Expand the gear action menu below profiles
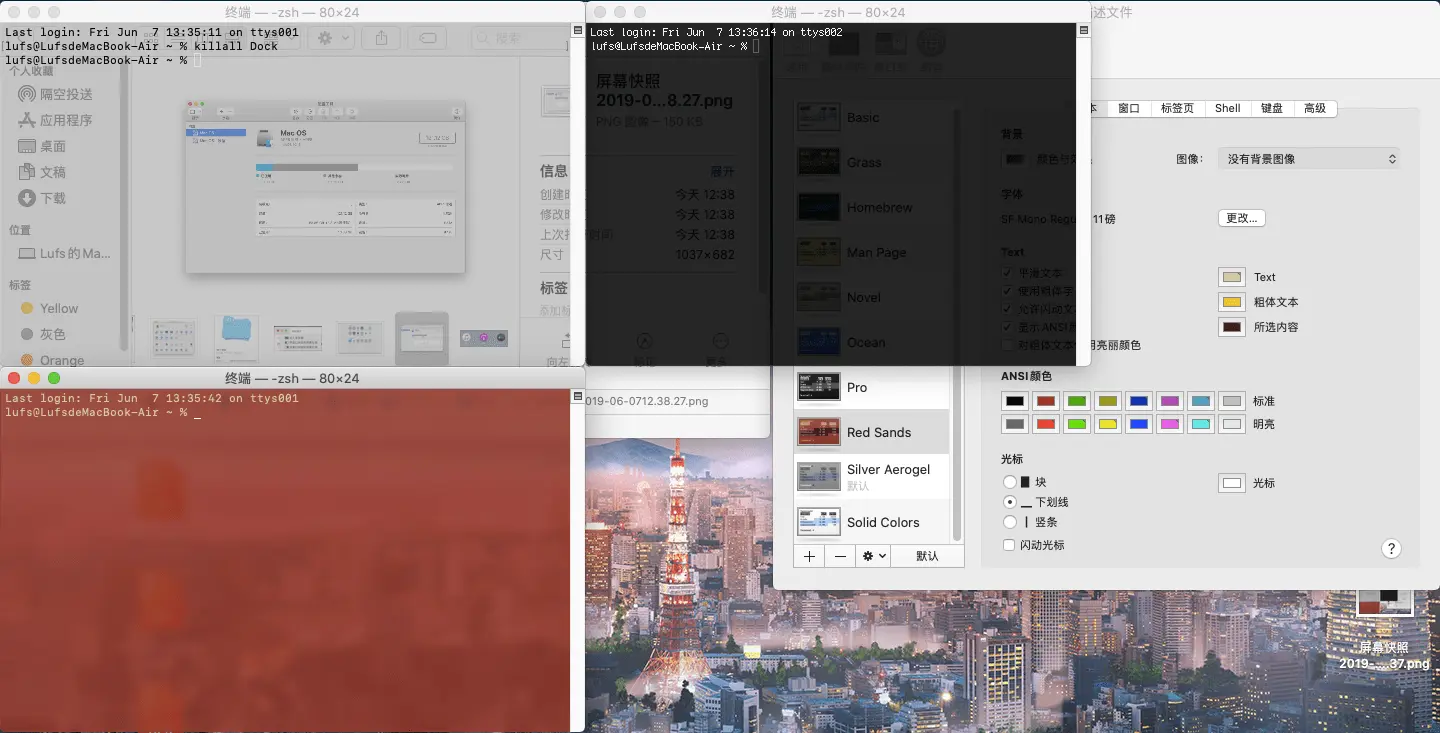Screen dimensions: 1440x733 click(873, 556)
